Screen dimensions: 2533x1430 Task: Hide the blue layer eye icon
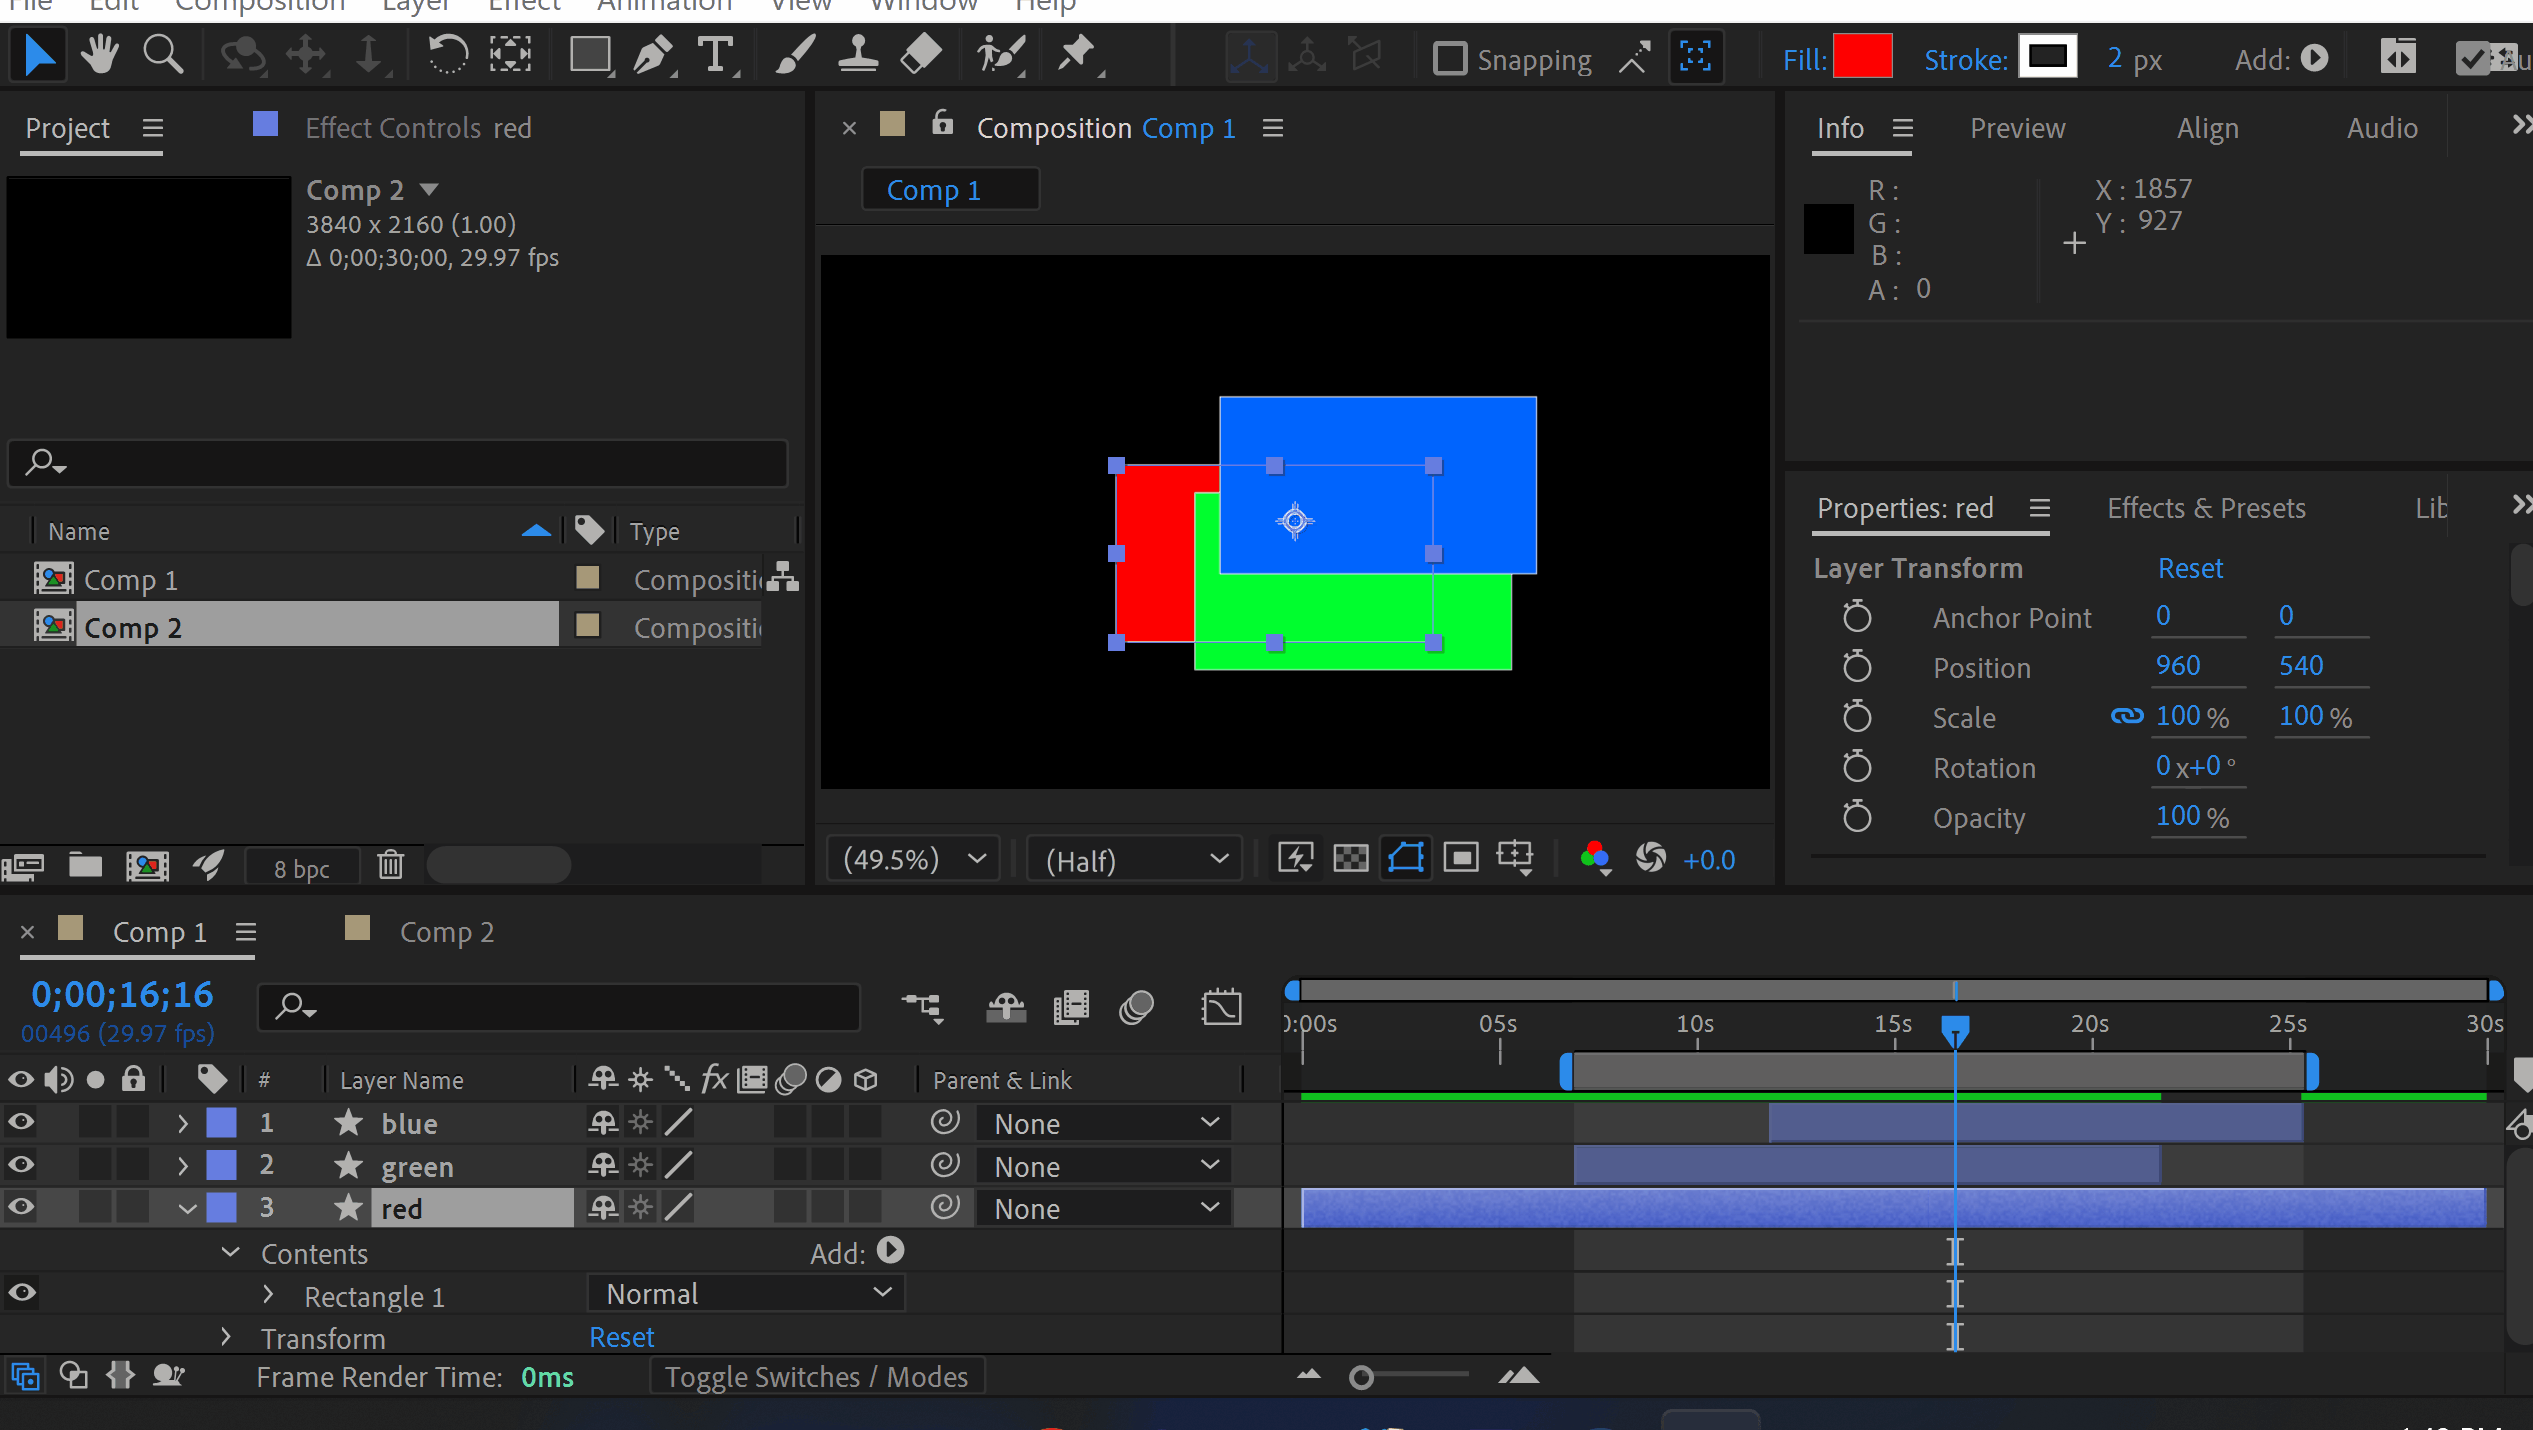click(x=21, y=1123)
